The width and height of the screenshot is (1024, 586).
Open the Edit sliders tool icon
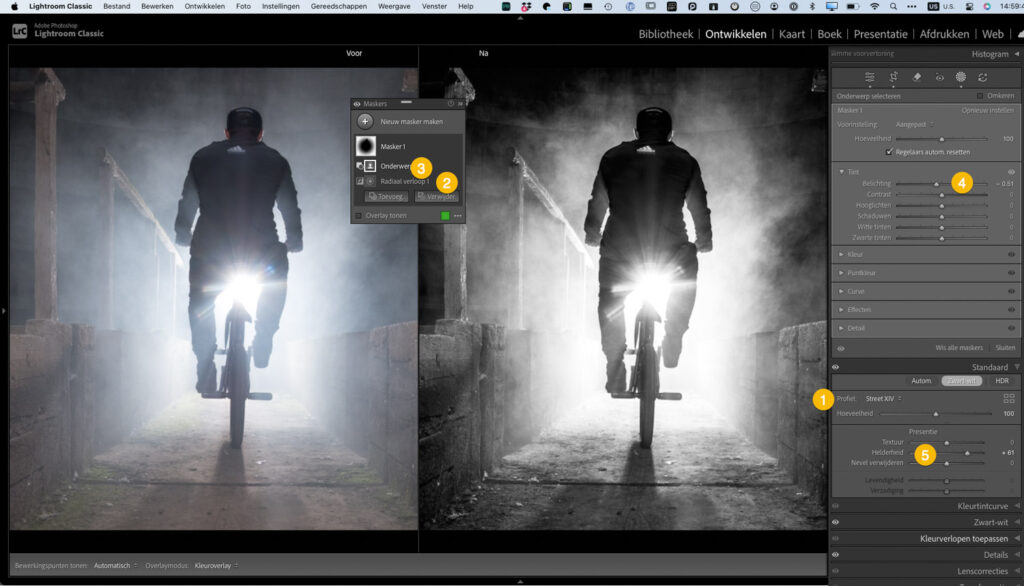[869, 77]
